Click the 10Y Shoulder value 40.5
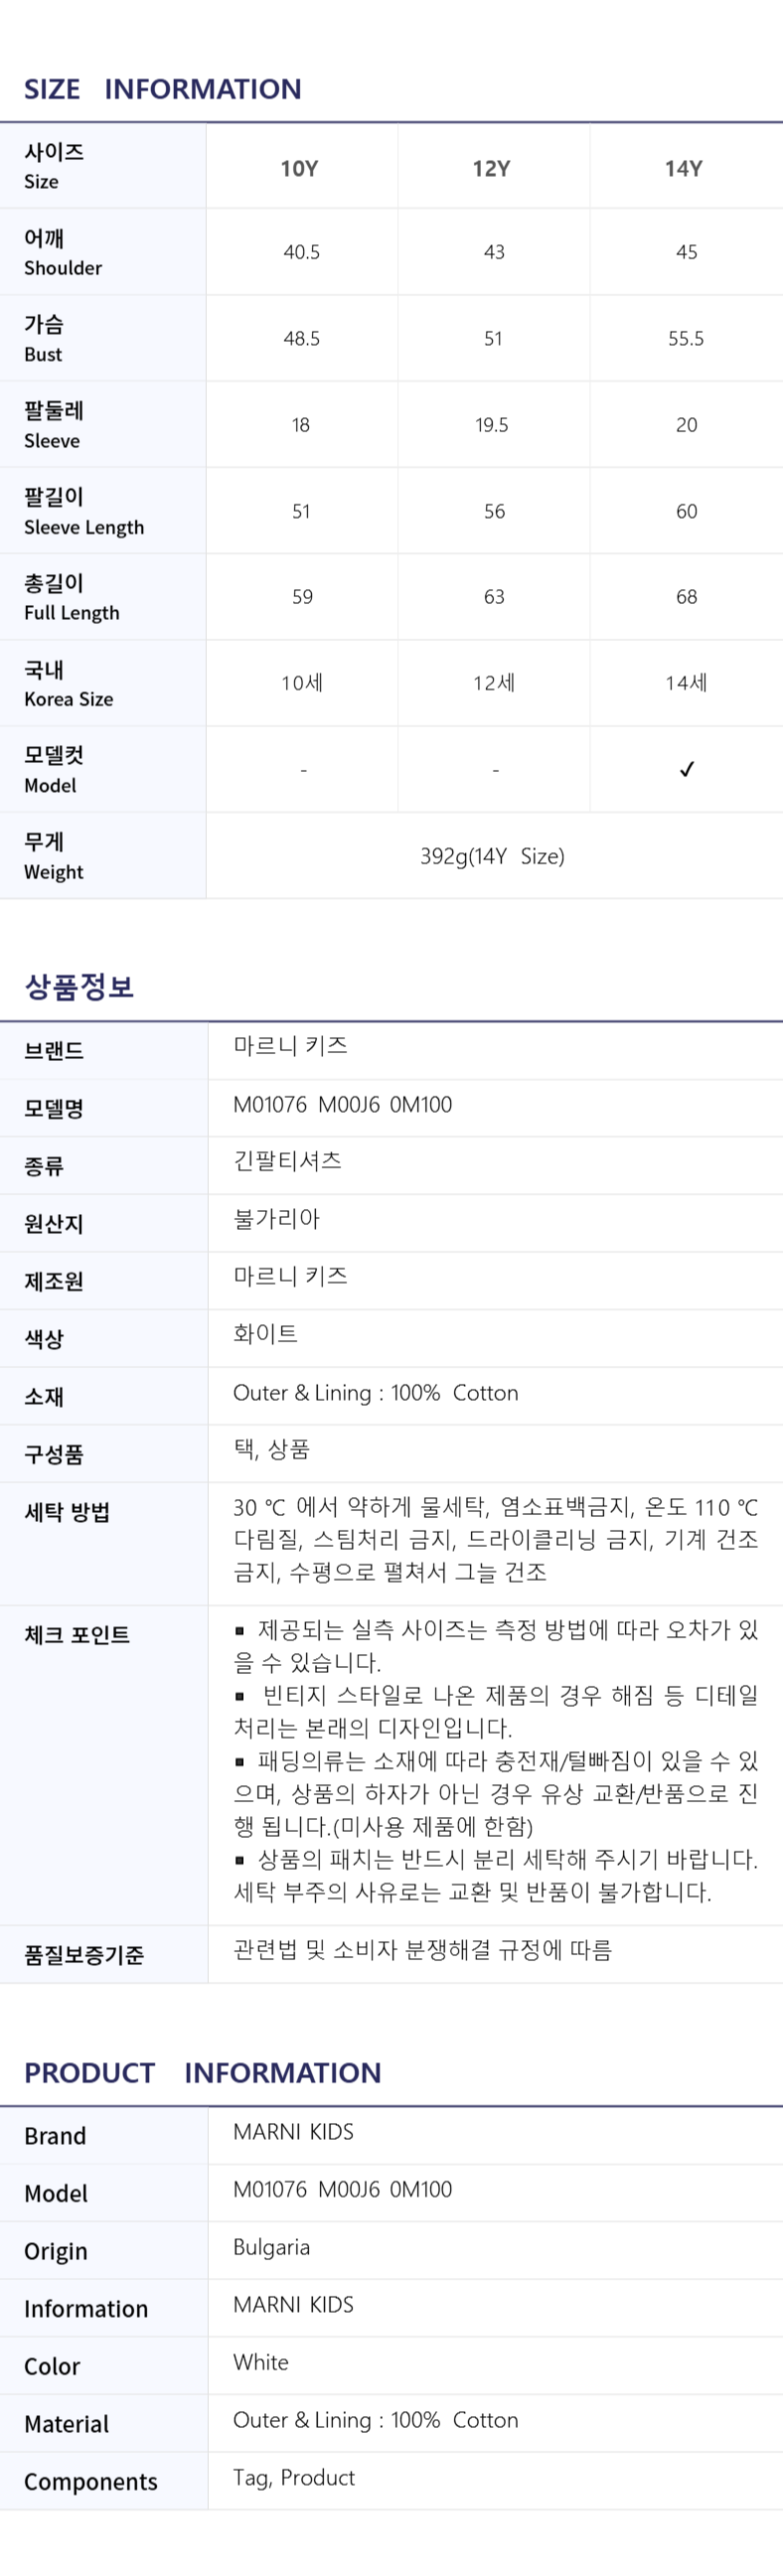Screen dimensions: 783x2576 pos(301,252)
